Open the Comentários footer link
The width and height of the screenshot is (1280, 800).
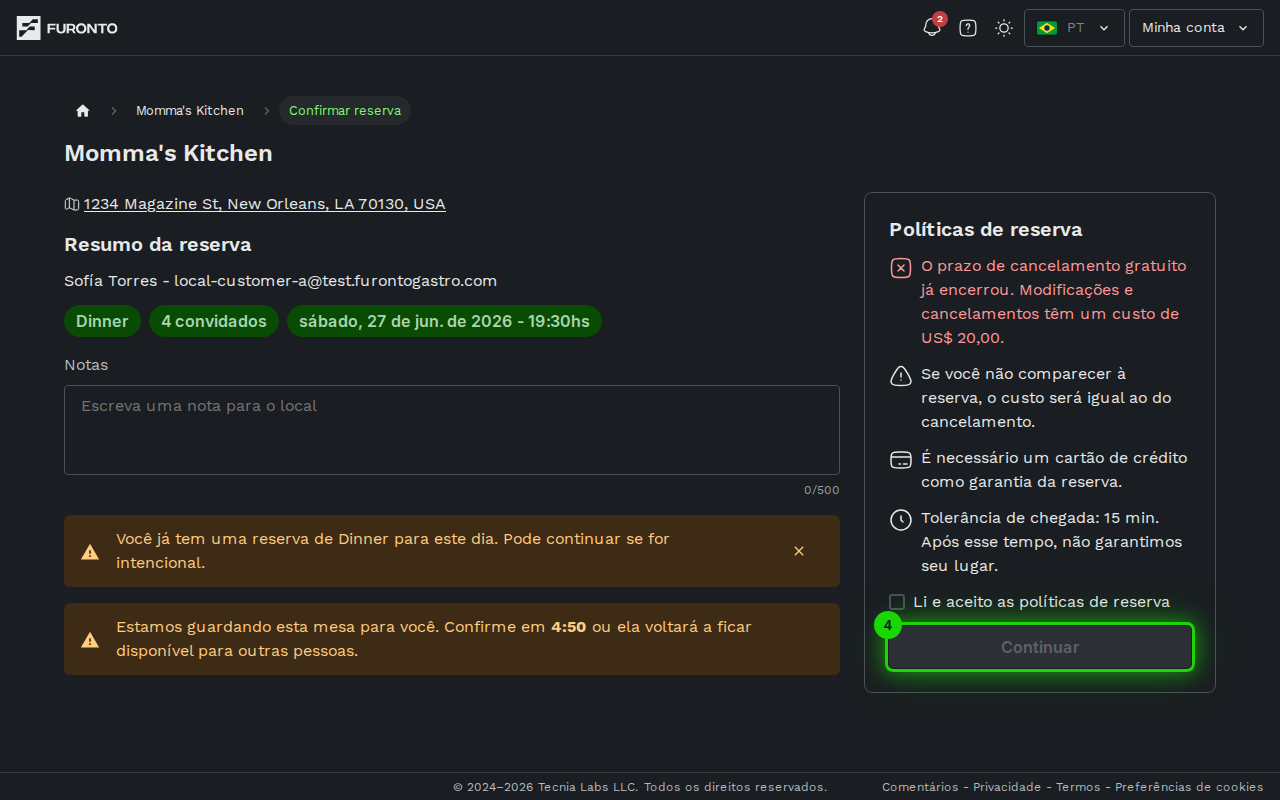coord(920,787)
